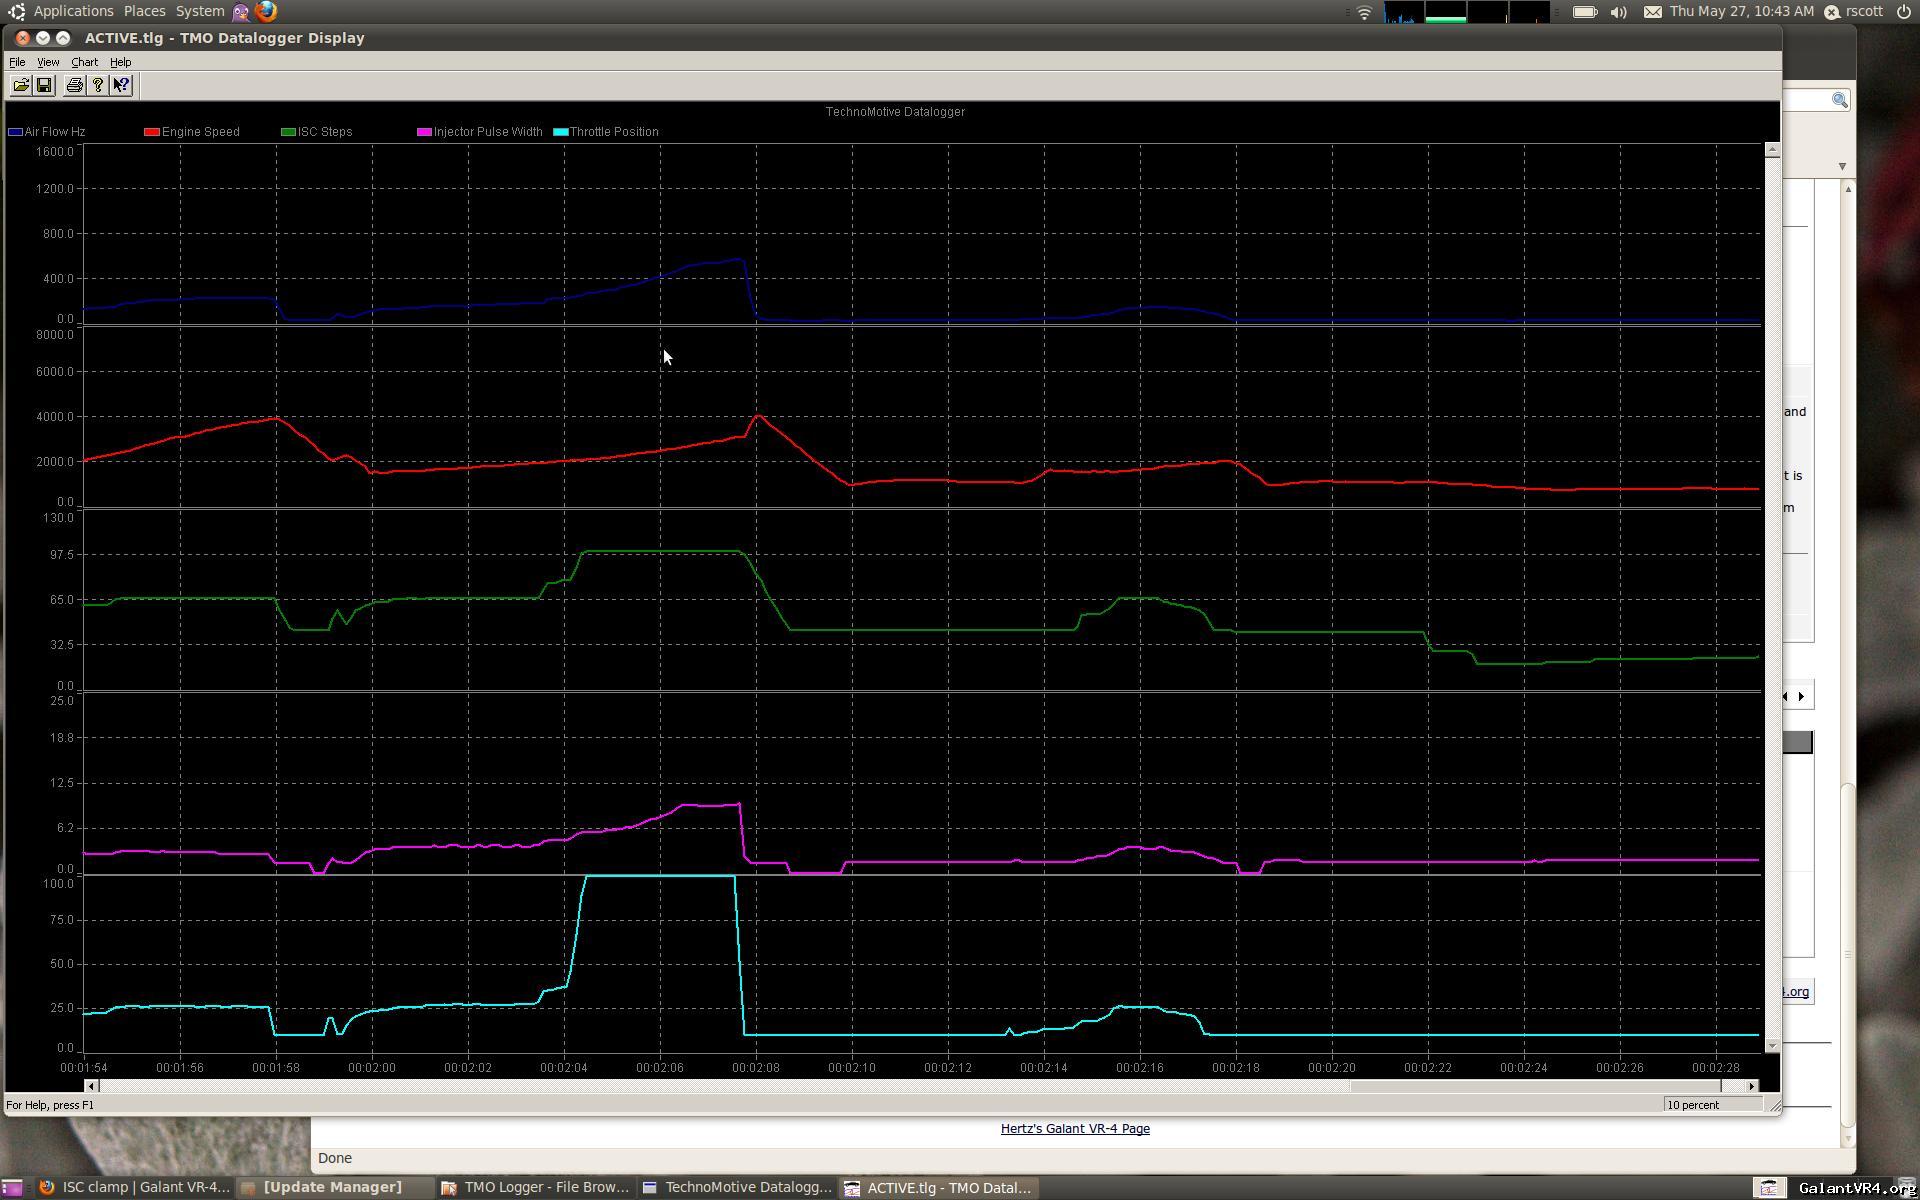The height and width of the screenshot is (1200, 1920).
Task: Expand the Applications menu in top panel
Action: click(x=72, y=11)
